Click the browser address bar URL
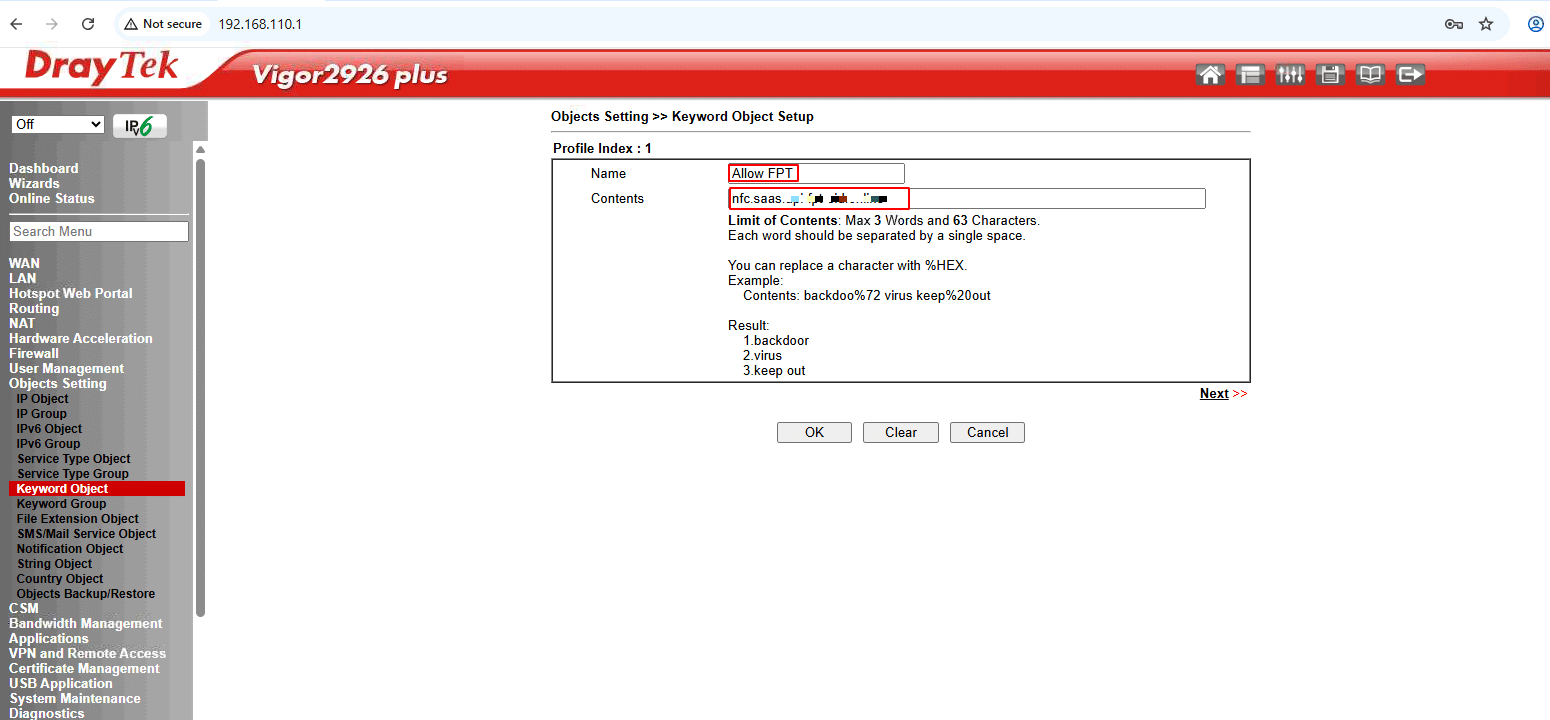The image size is (1550, 720). (260, 24)
